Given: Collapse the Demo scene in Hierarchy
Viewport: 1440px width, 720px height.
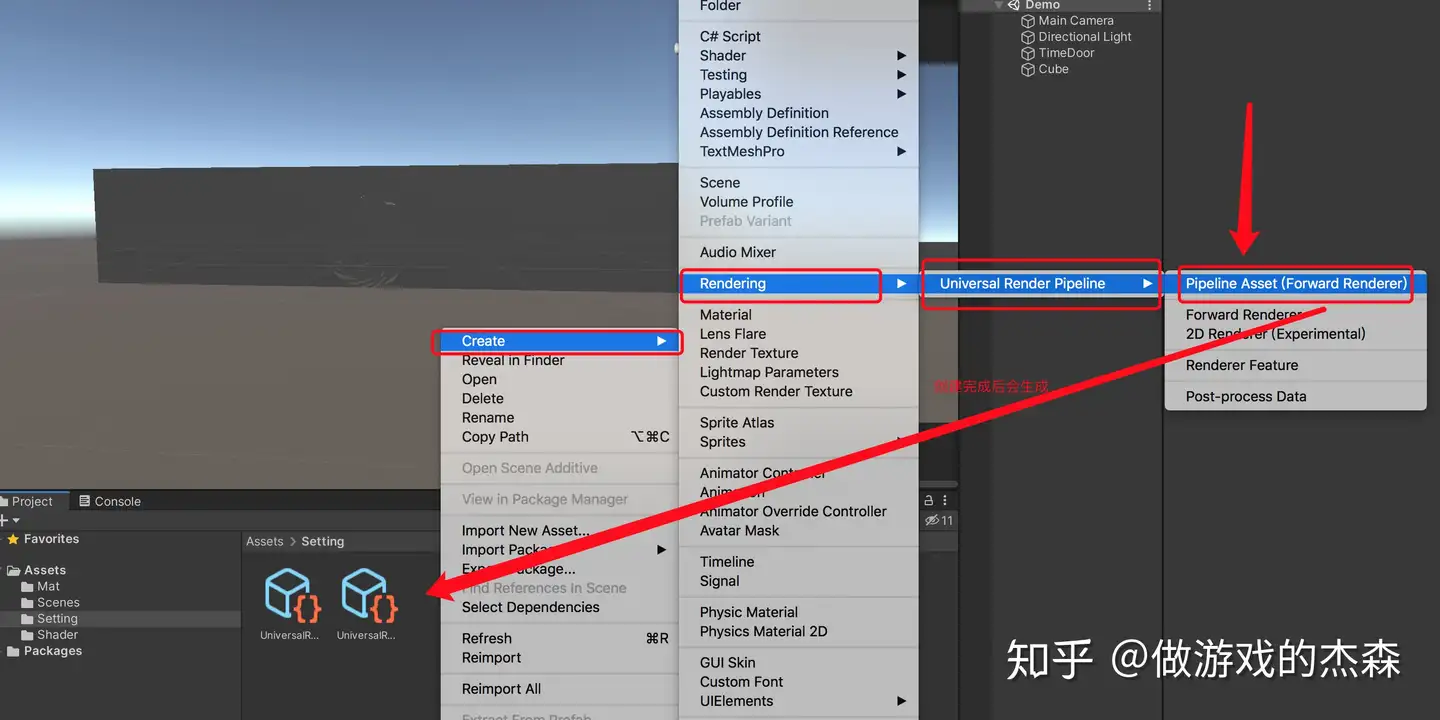Looking at the screenshot, I should click(998, 5).
